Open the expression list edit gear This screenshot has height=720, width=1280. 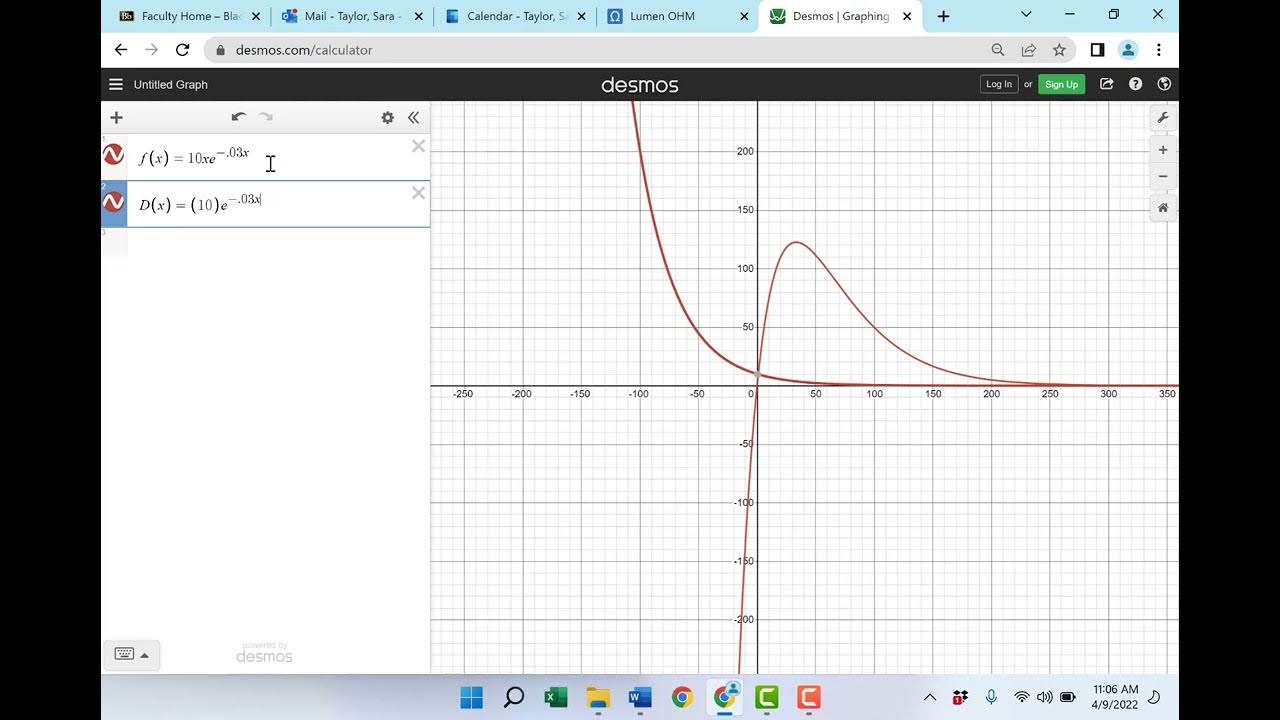pos(387,118)
